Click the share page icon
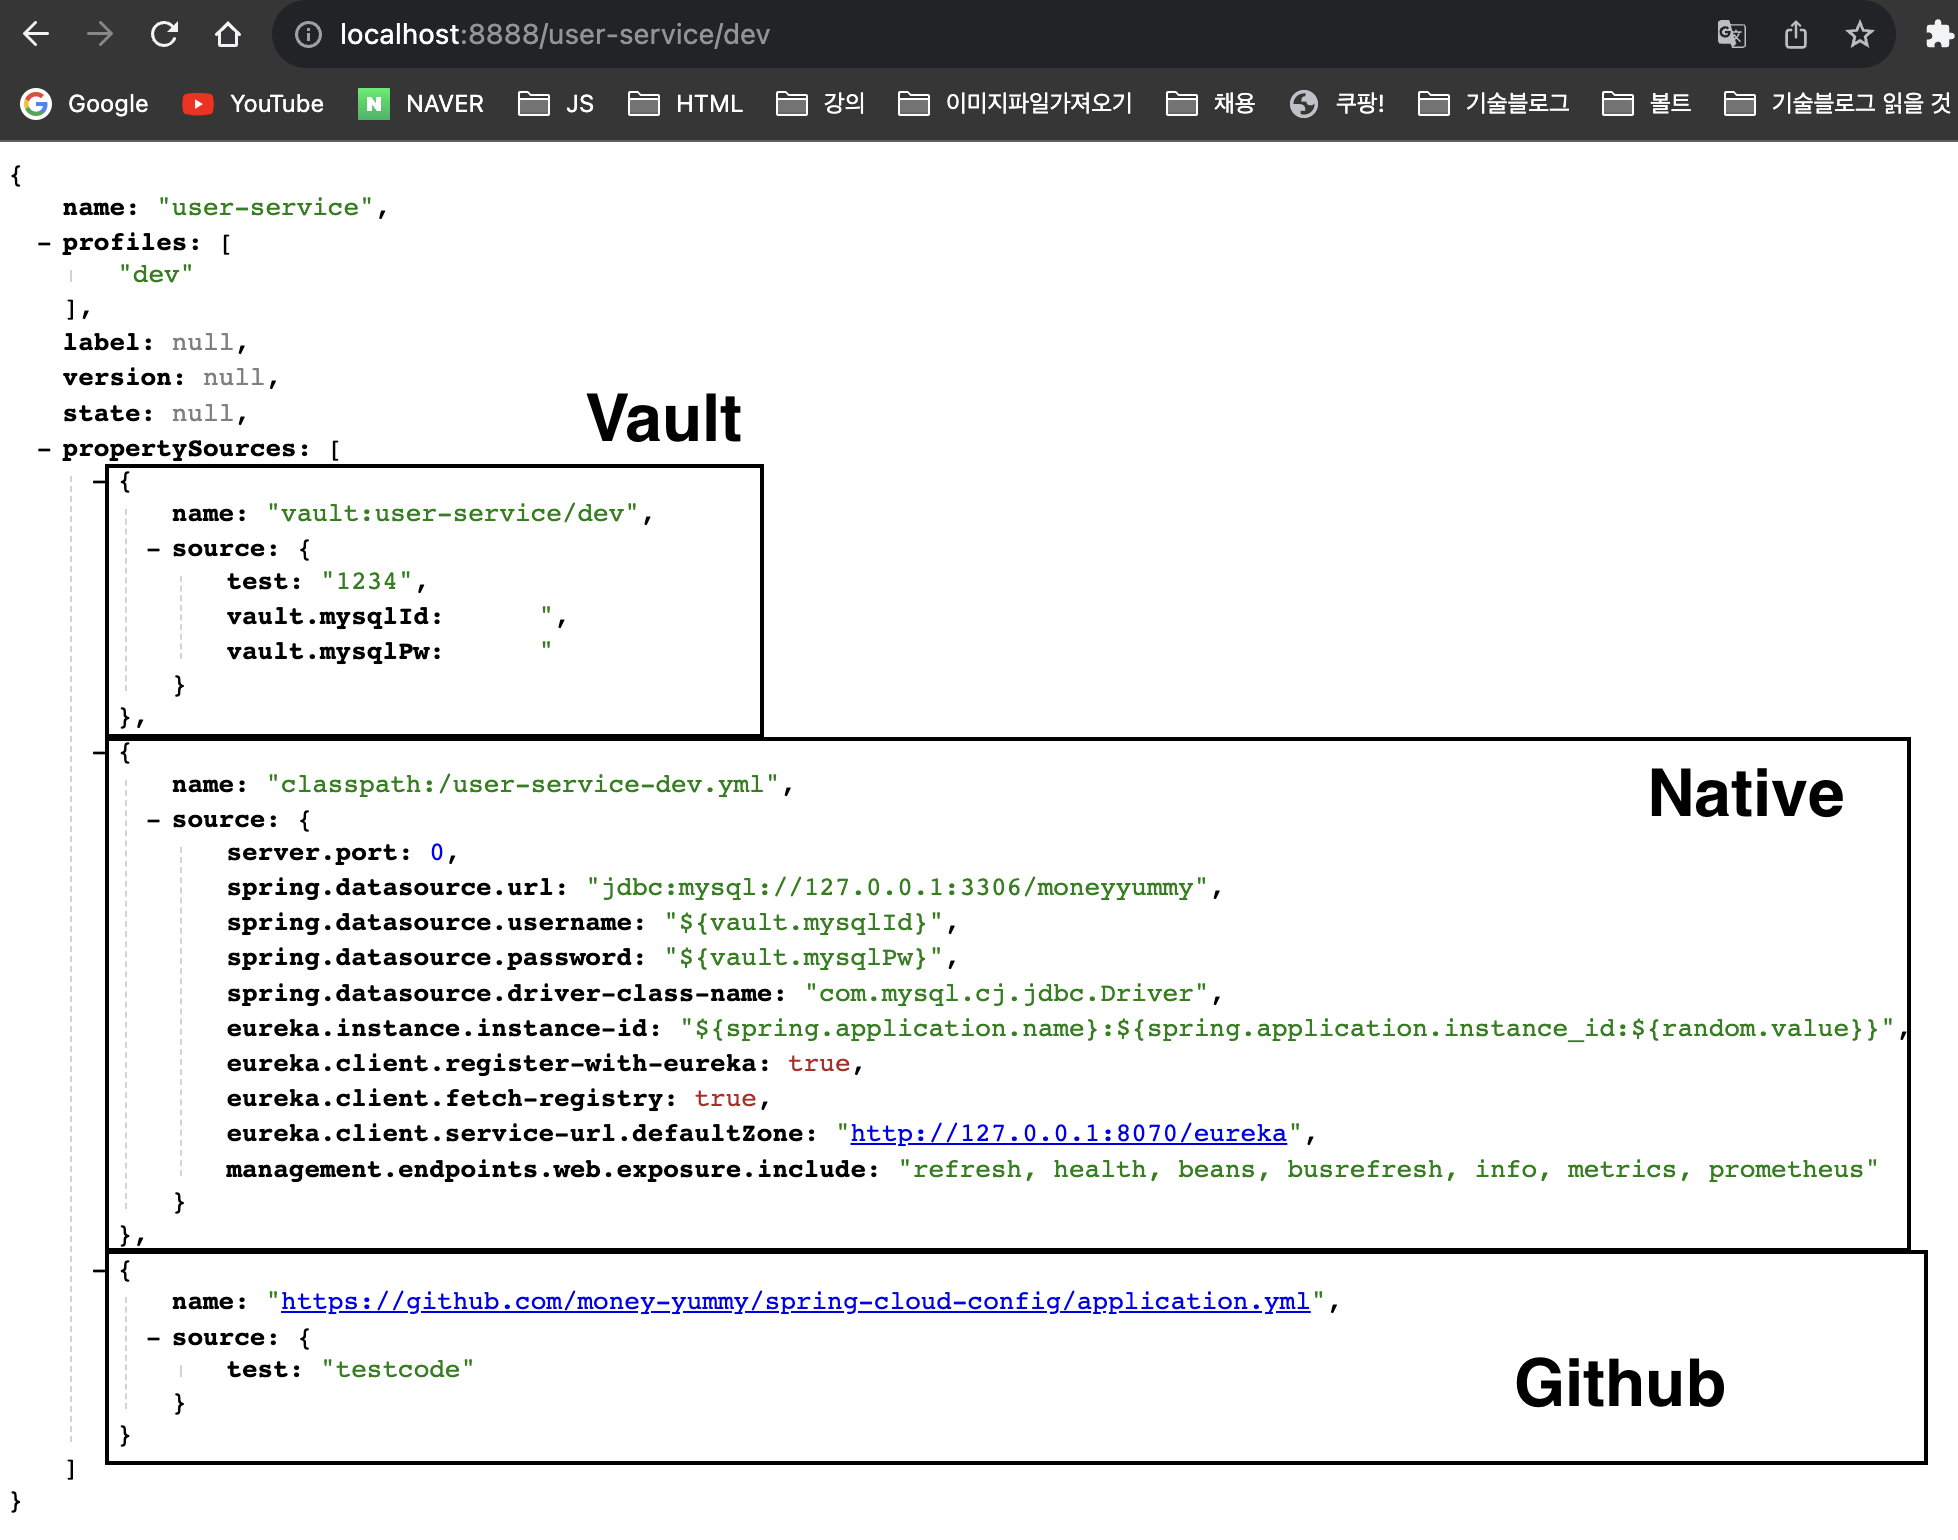 point(1796,35)
